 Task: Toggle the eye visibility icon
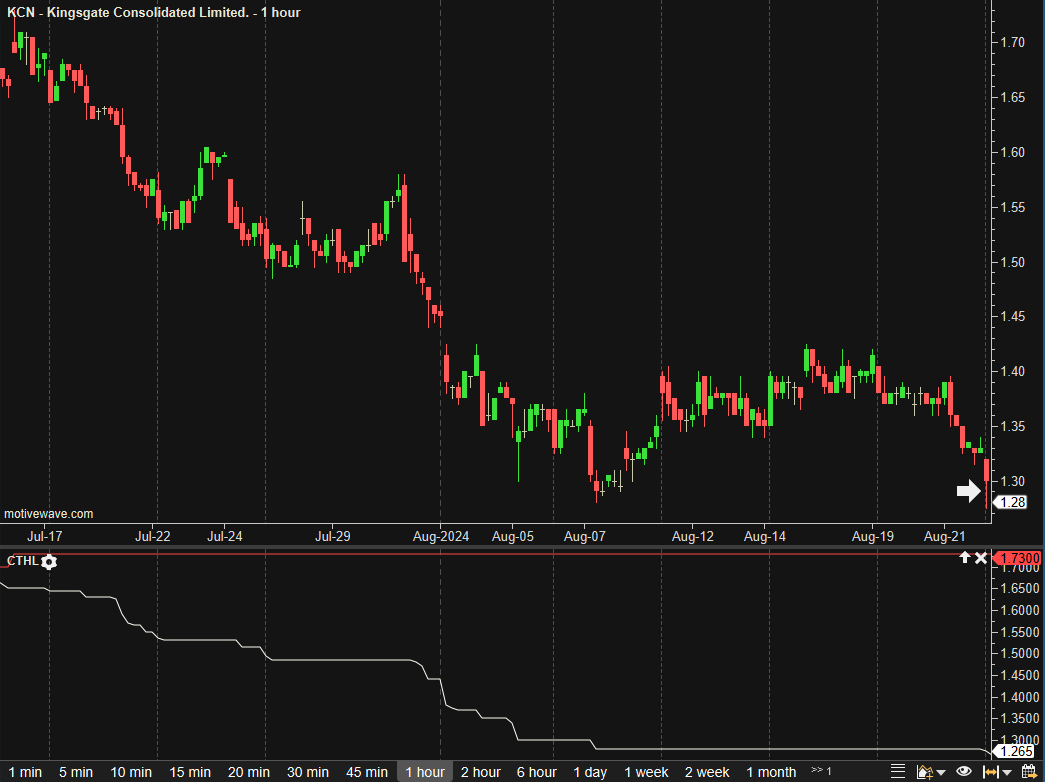(964, 771)
